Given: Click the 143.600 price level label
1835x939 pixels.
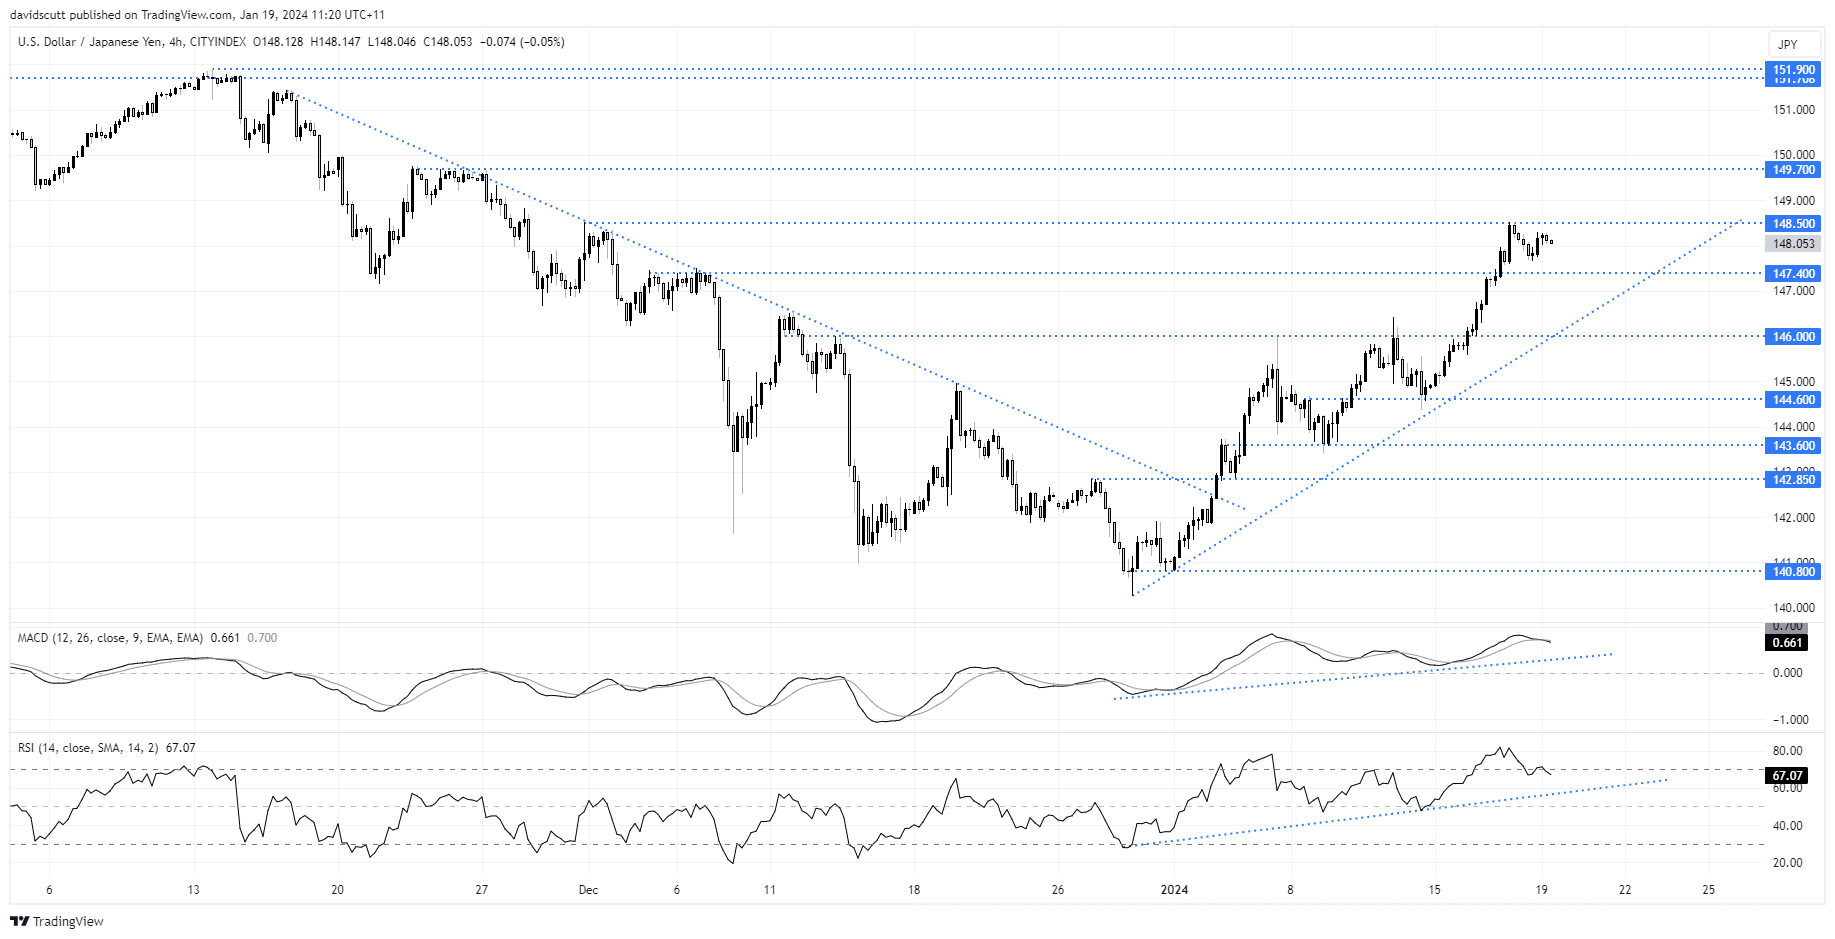Looking at the screenshot, I should (1794, 446).
